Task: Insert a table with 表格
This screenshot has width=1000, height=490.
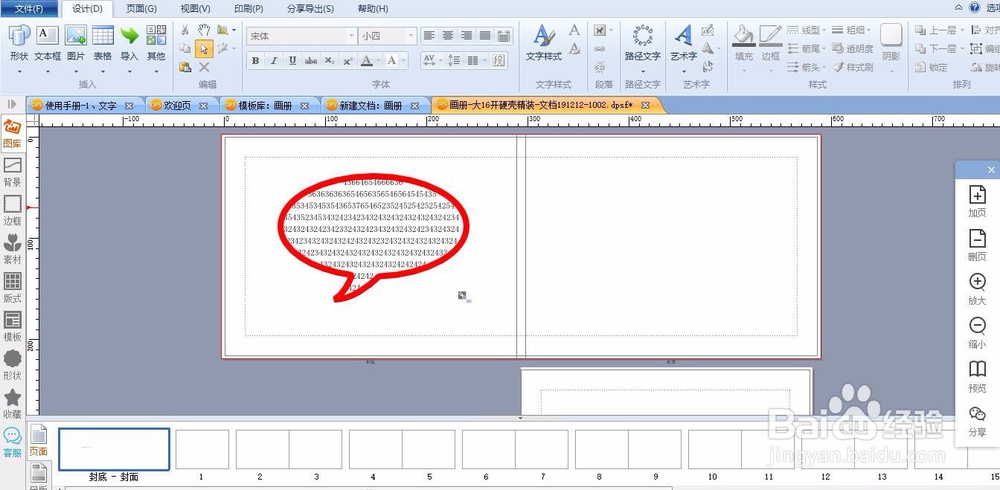Action: (103, 43)
